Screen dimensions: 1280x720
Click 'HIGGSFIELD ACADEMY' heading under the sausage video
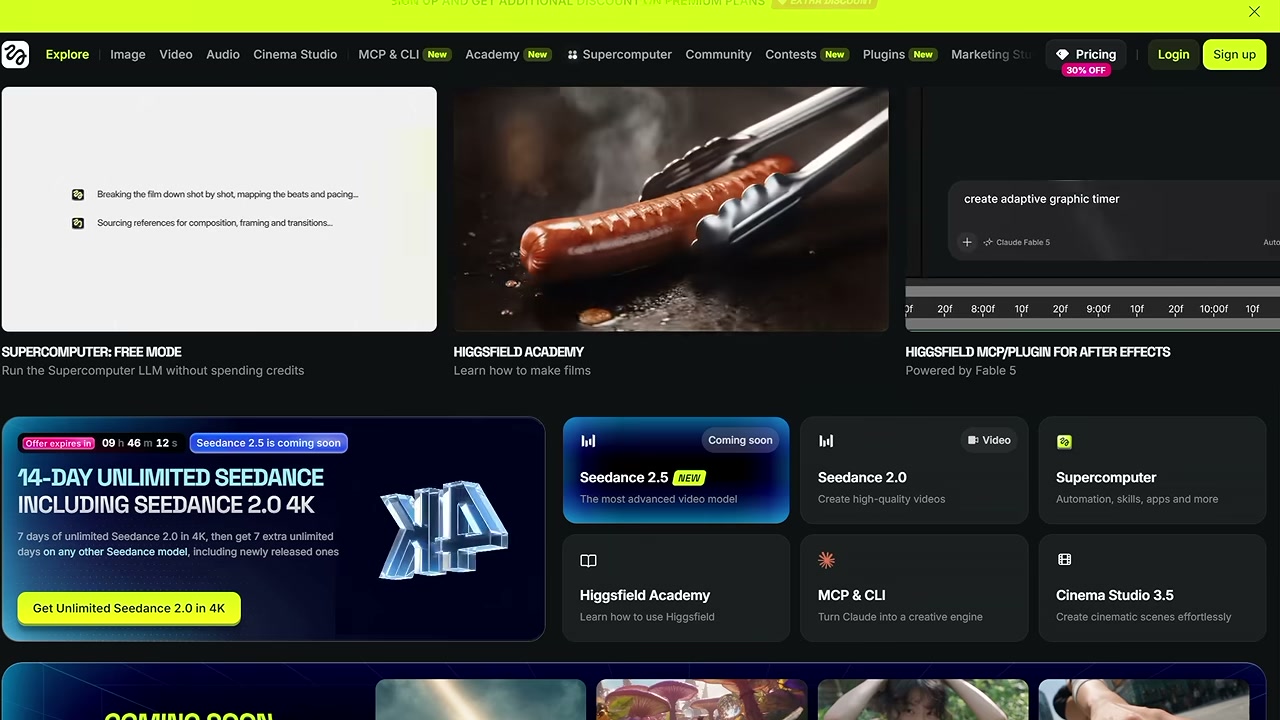click(x=519, y=352)
